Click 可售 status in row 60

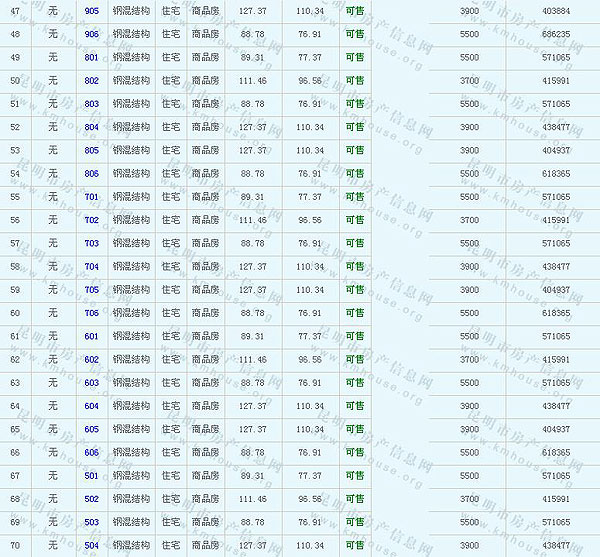pyautogui.click(x=354, y=313)
